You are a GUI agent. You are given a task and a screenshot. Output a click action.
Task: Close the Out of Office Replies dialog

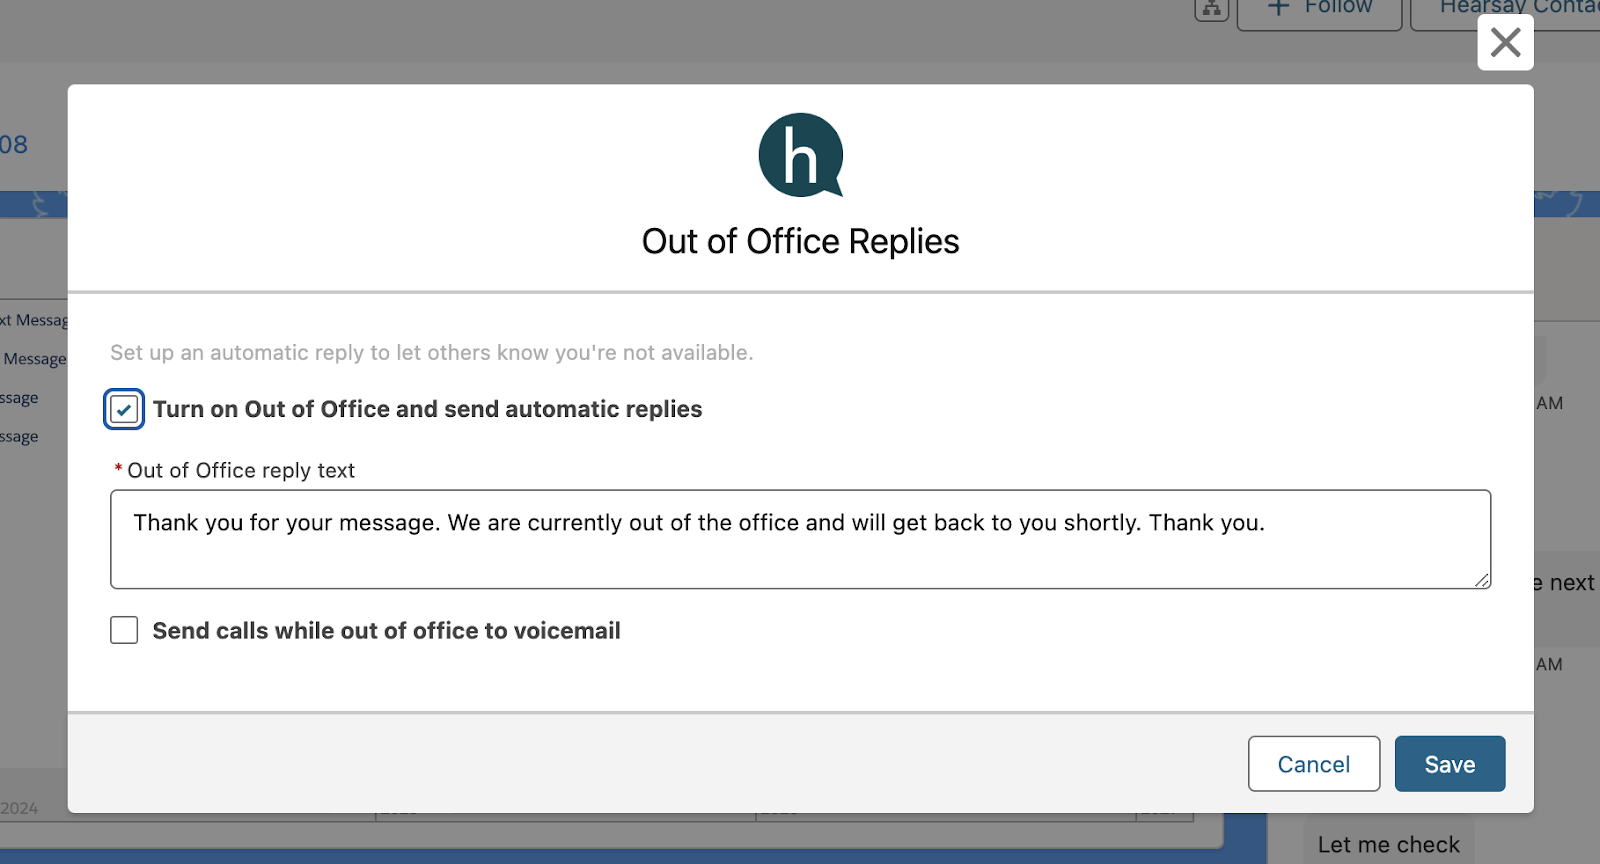1505,42
